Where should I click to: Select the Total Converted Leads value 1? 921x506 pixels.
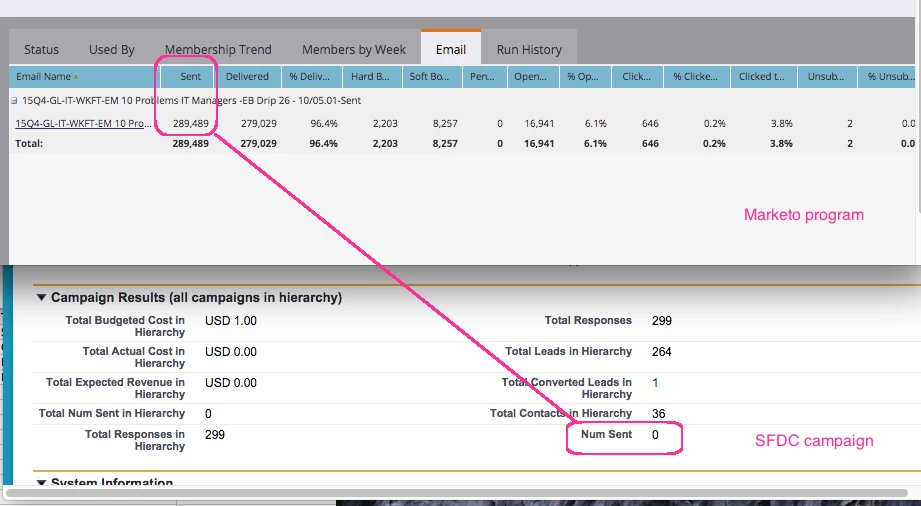655,383
